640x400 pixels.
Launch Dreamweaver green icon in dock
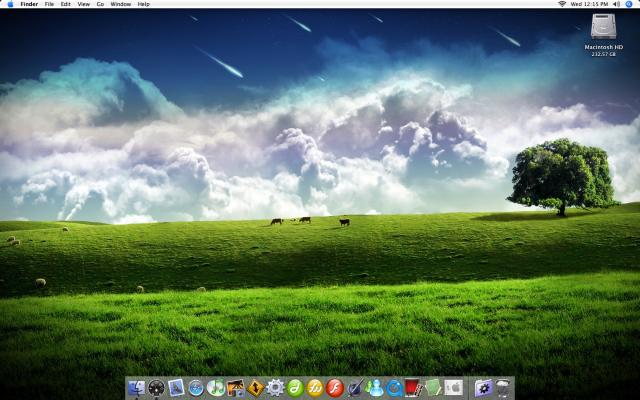pyautogui.click(x=295, y=388)
